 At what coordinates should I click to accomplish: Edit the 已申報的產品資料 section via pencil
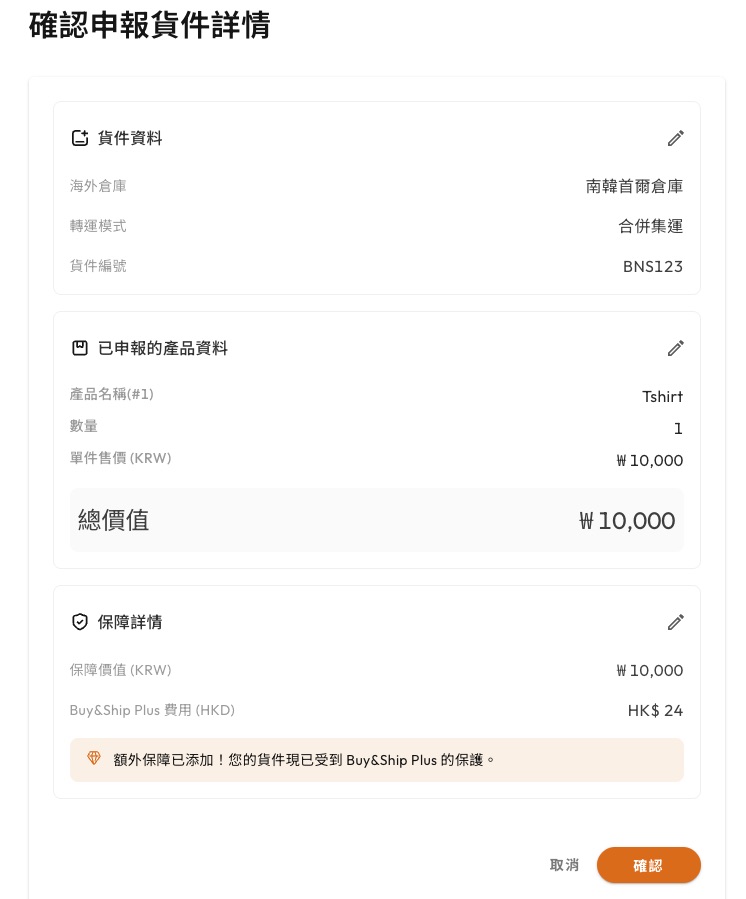click(x=676, y=348)
